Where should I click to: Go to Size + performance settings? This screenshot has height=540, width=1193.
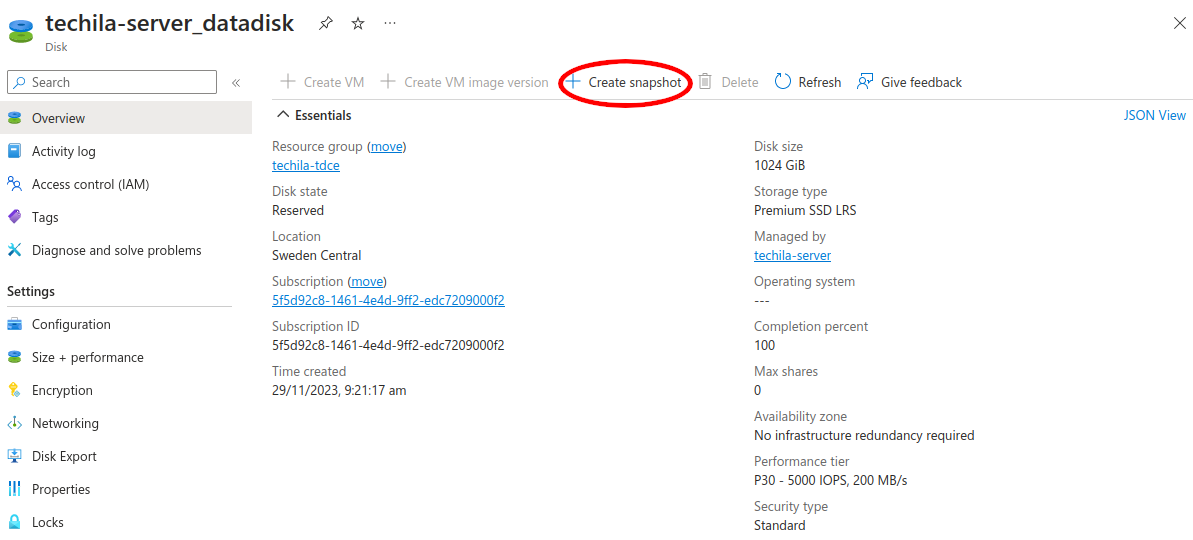click(x=87, y=357)
